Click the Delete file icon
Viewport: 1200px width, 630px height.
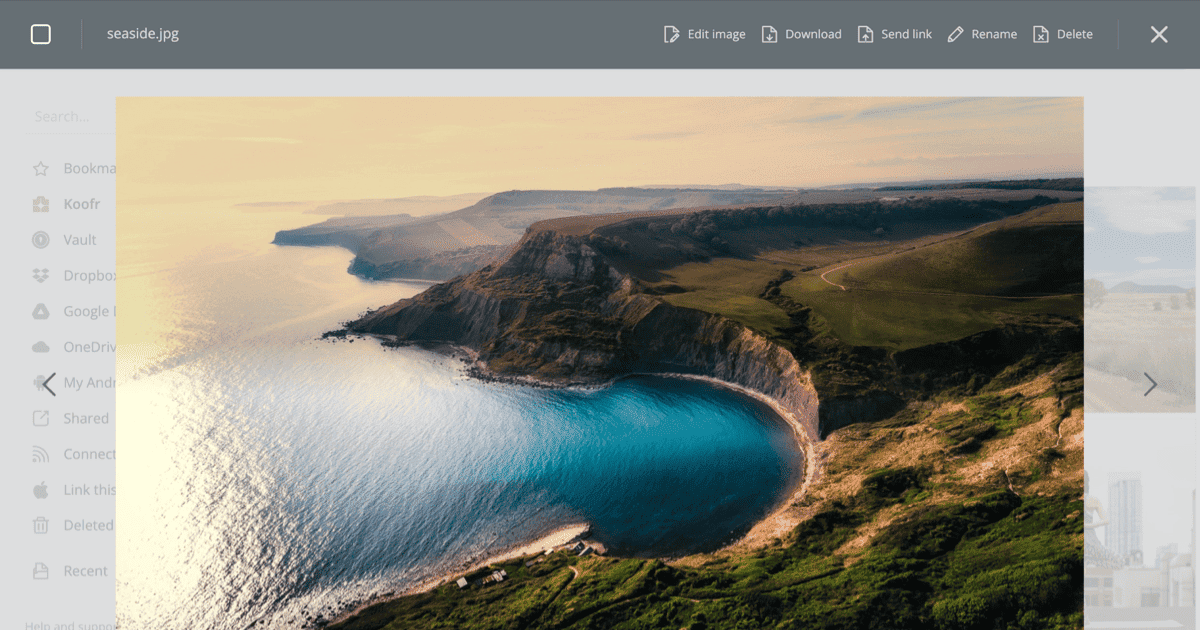pos(1041,34)
